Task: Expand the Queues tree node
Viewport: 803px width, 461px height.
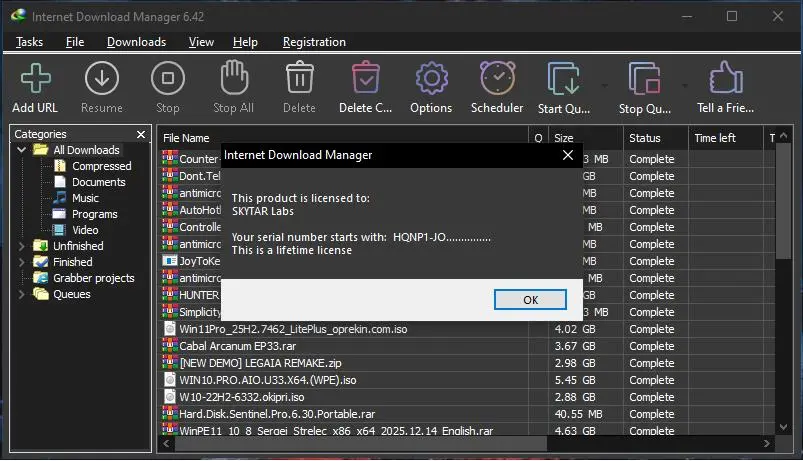Action: [x=22, y=294]
